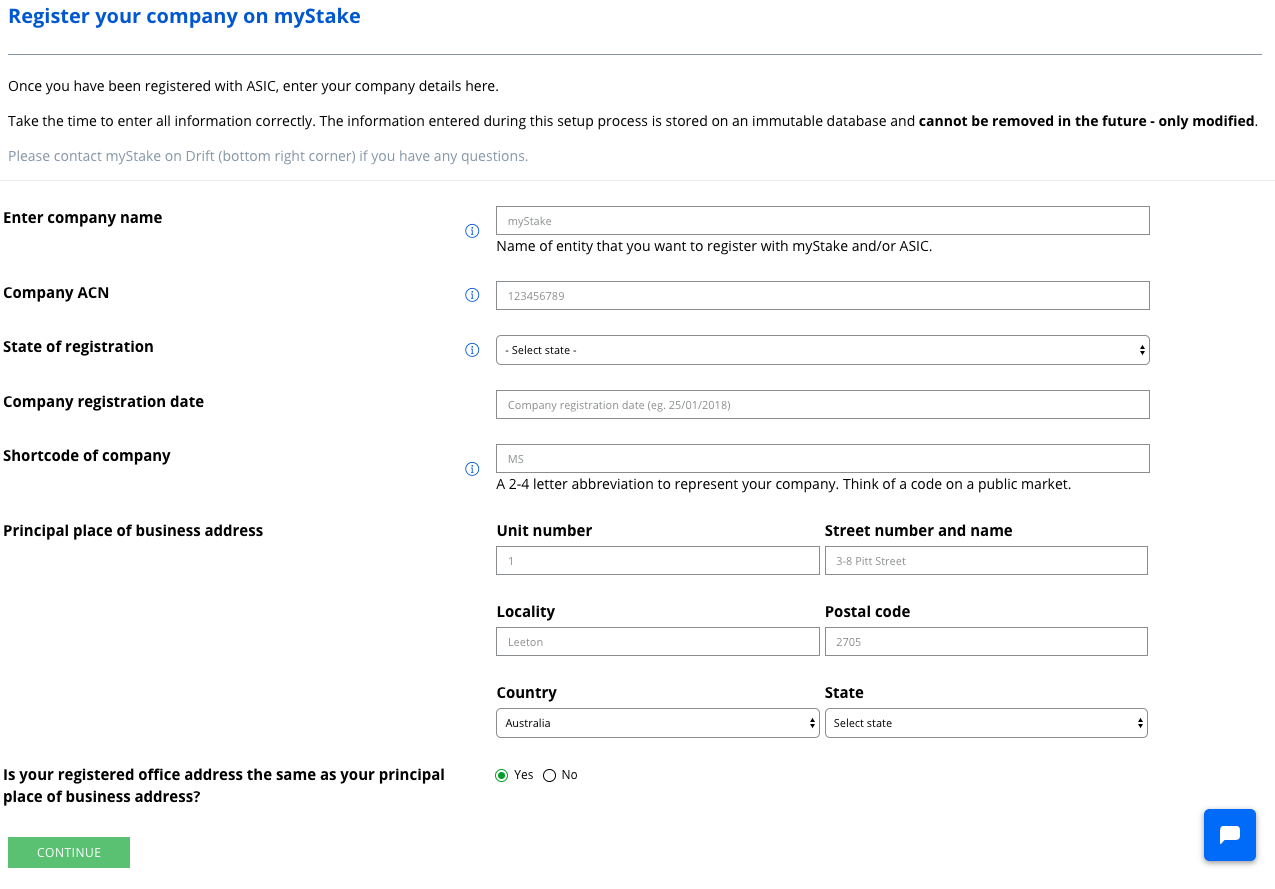Screen dimensions: 1275x889
Task: Focus the Company registration date field
Action: [822, 404]
